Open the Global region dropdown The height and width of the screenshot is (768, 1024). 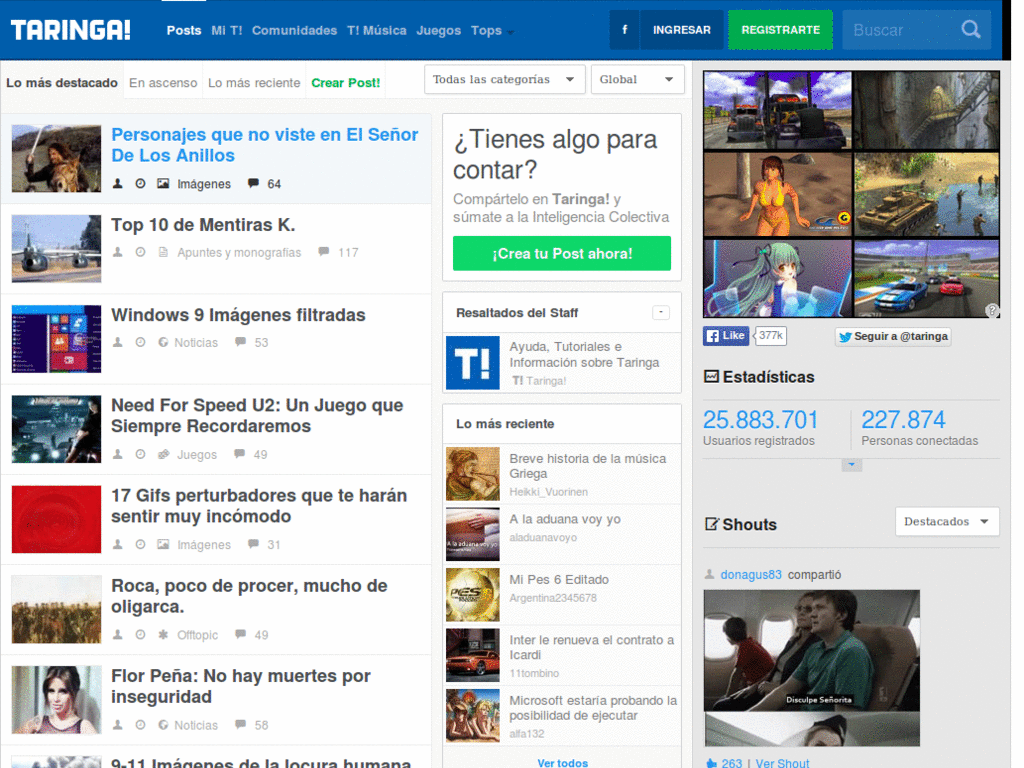point(637,80)
